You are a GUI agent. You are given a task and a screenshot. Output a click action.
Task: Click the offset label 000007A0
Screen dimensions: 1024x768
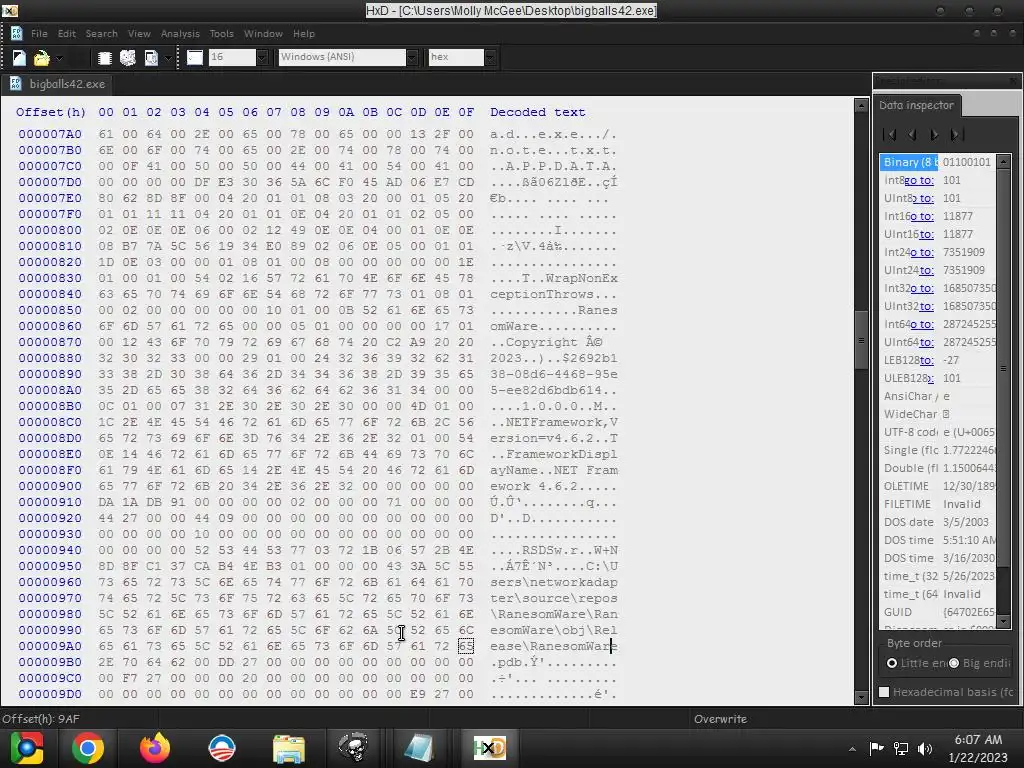[50, 134]
